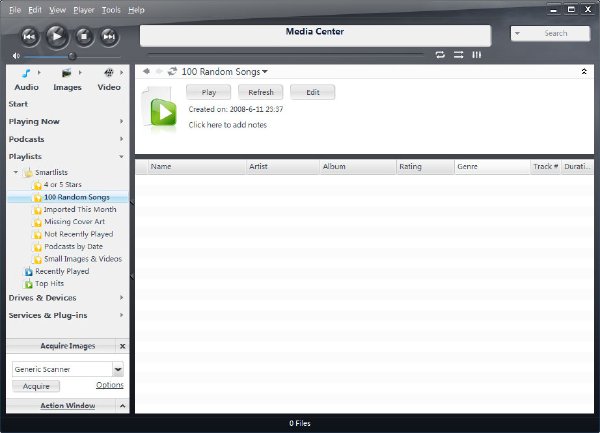Open the Help menu
Viewport: 600px width, 433px height.
click(x=136, y=10)
